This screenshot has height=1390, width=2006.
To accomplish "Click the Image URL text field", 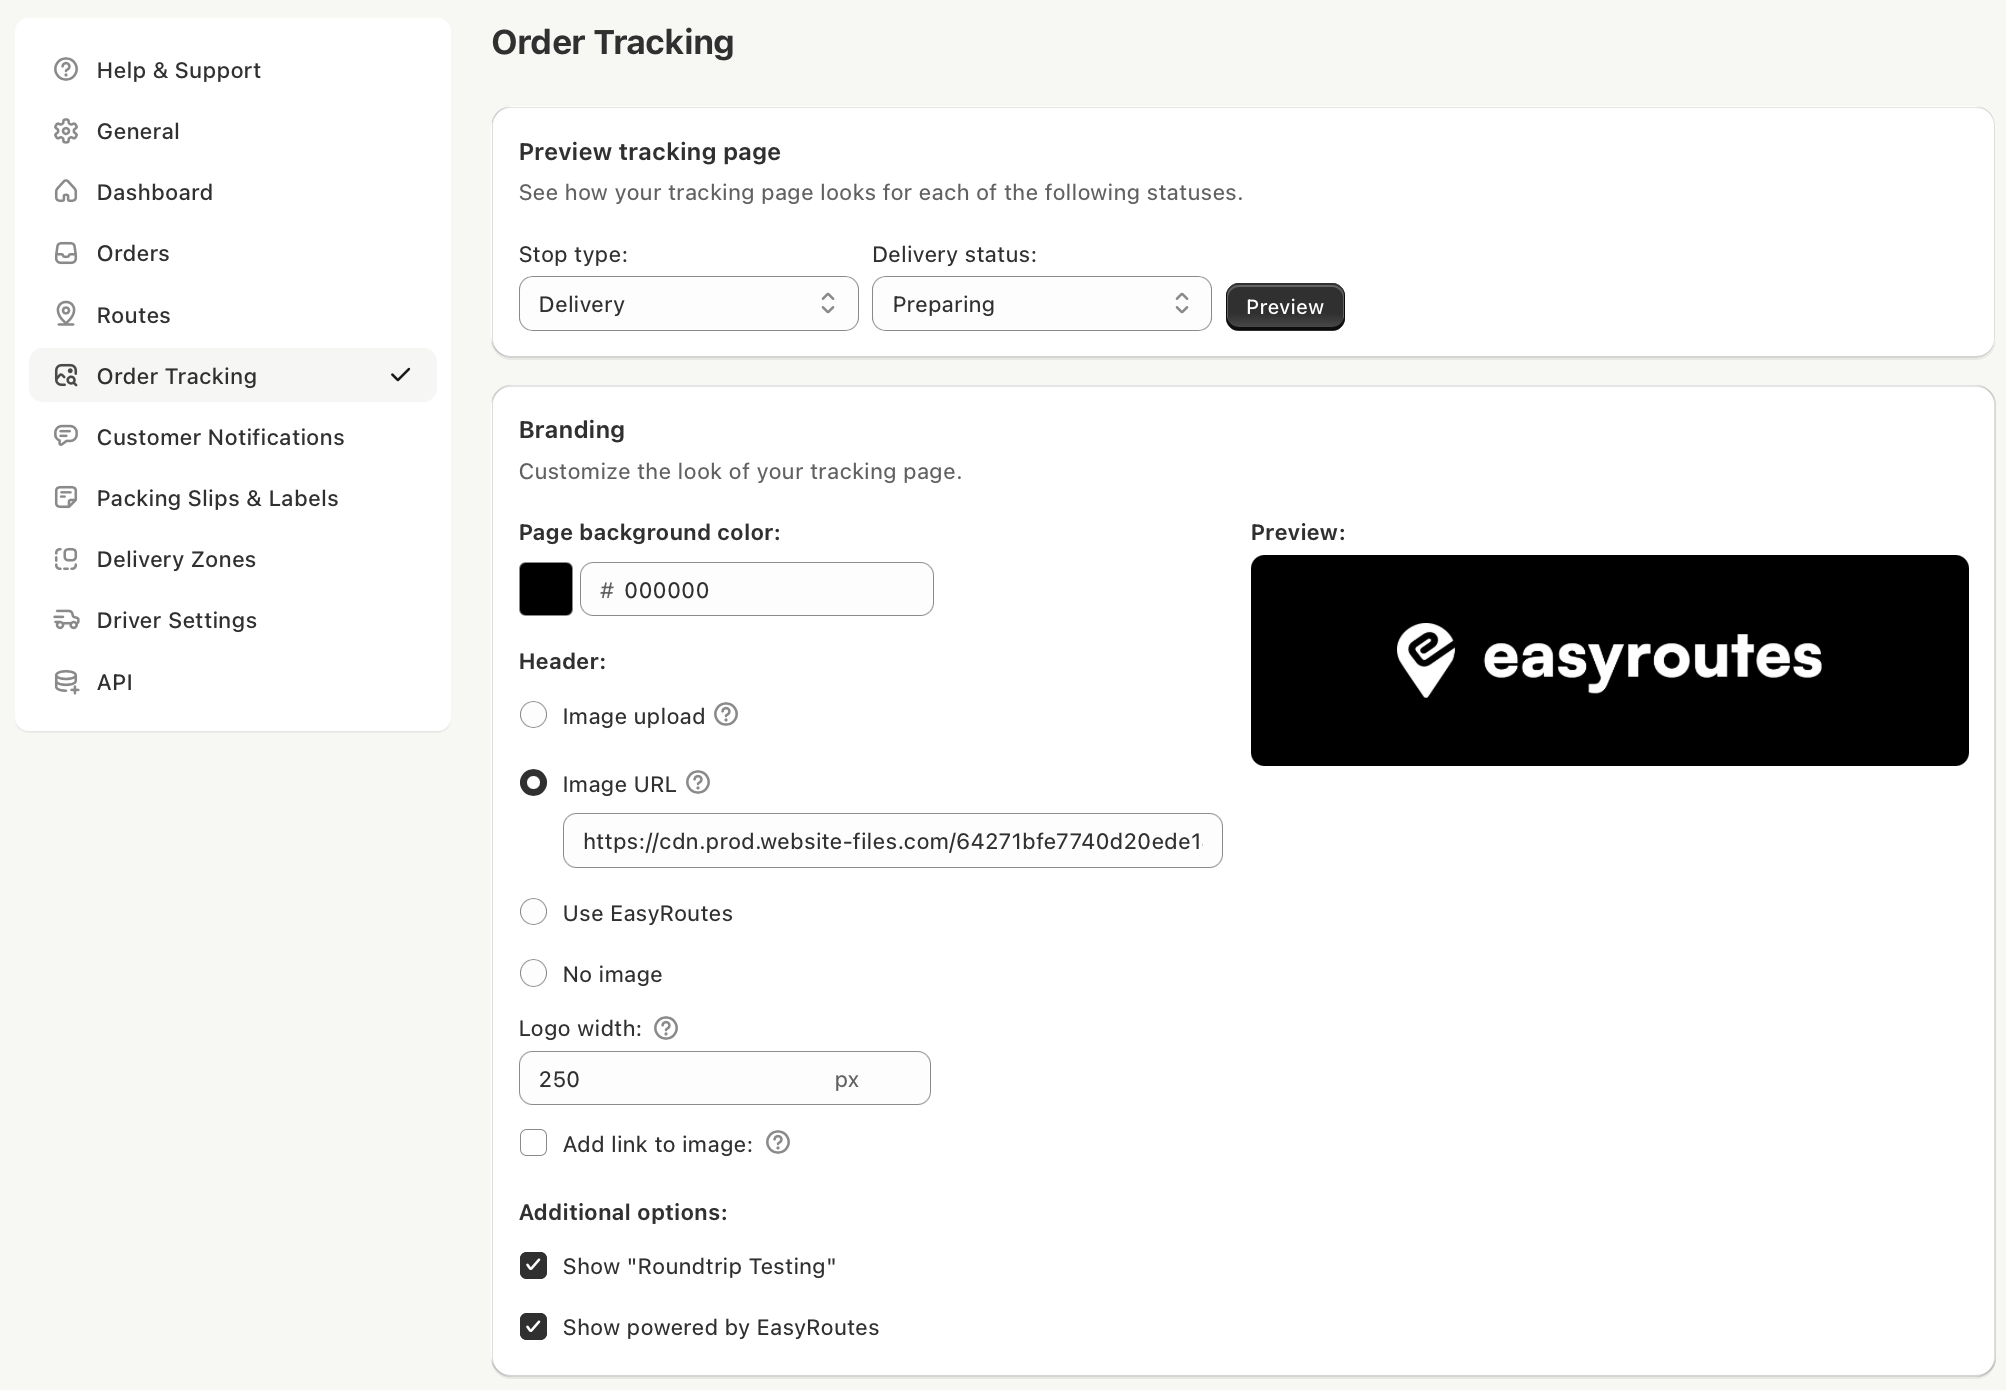I will [892, 841].
